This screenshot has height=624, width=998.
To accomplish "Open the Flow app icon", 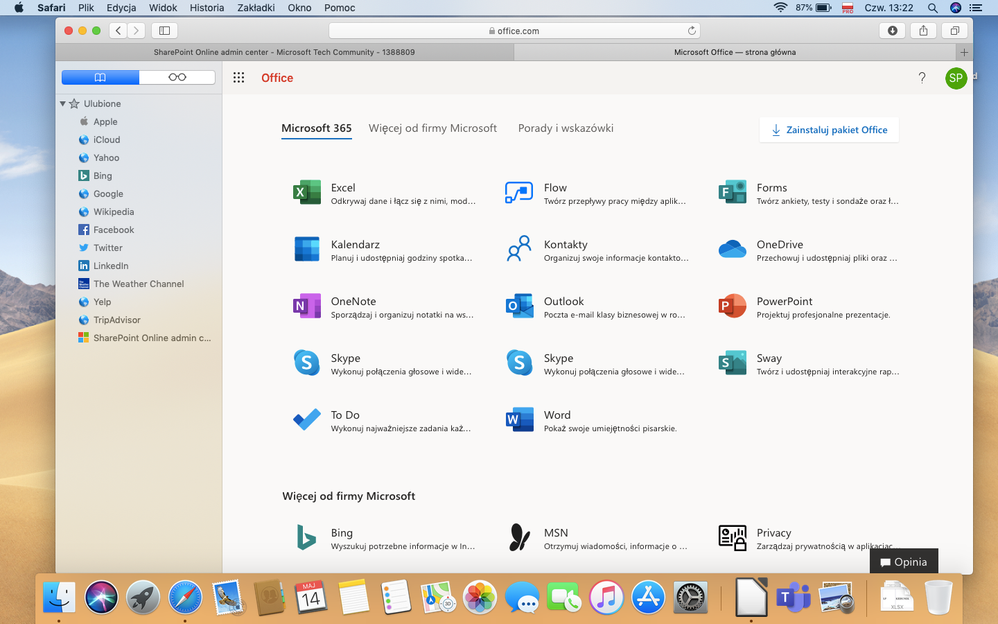I will point(519,192).
